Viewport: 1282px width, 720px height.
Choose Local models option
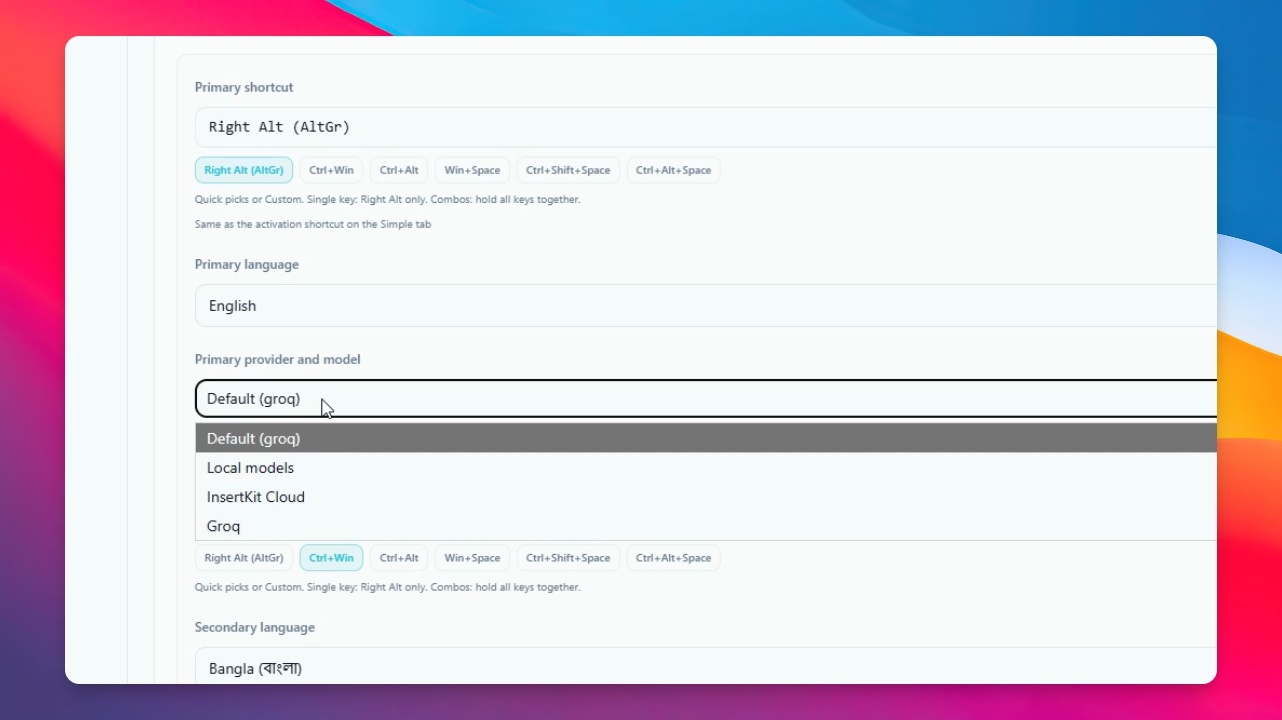(x=706, y=467)
